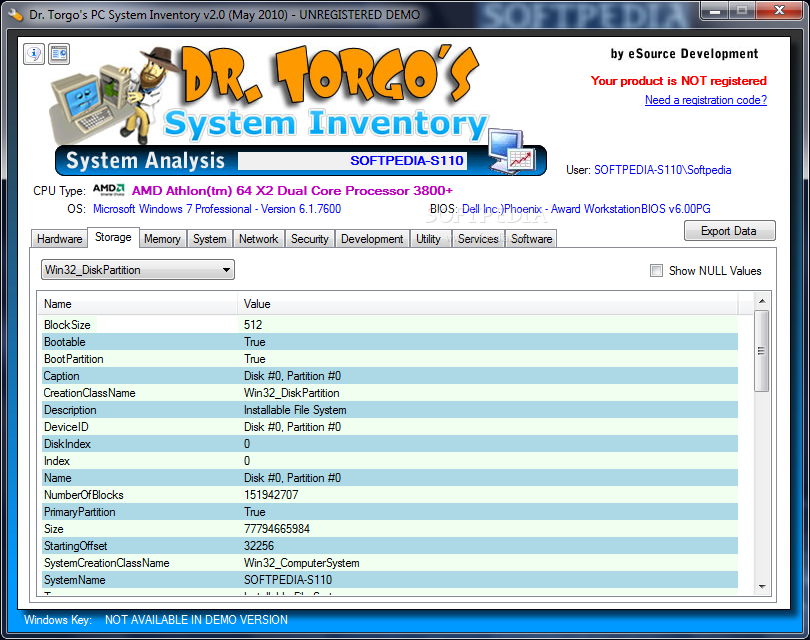Click the scrollbar up arrow in the list
810x640 pixels.
762,301
